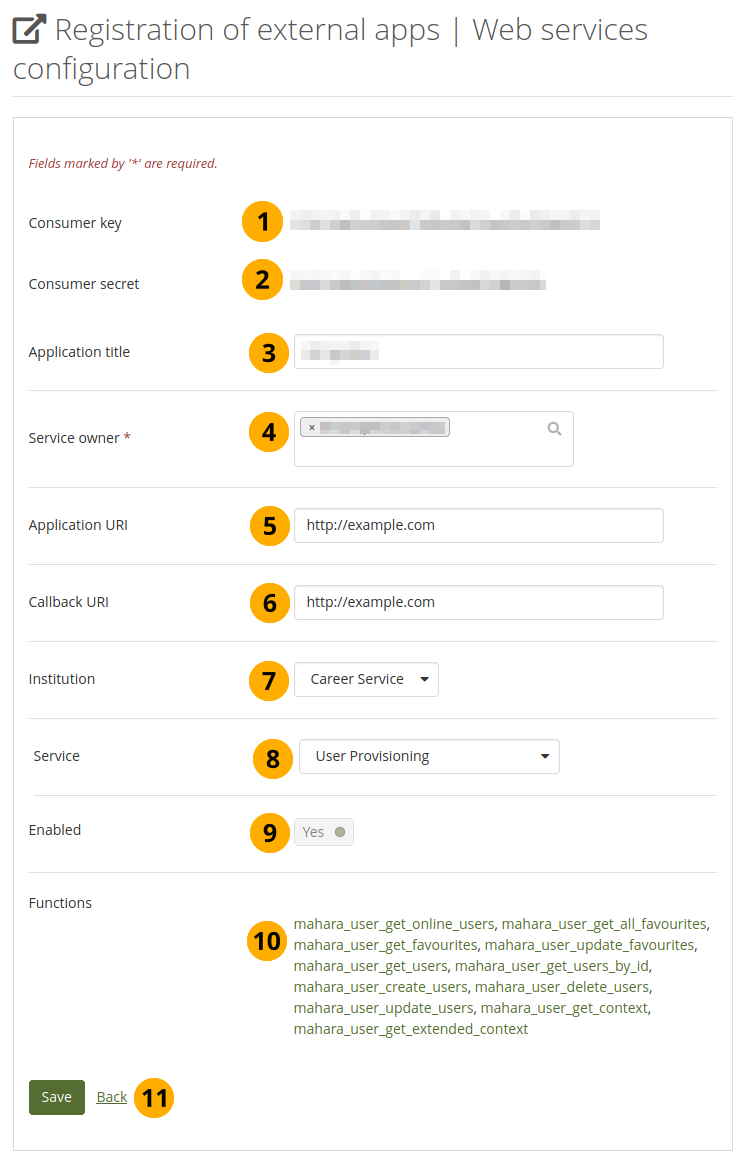Click mahara_user_delete_users function link

561,987
